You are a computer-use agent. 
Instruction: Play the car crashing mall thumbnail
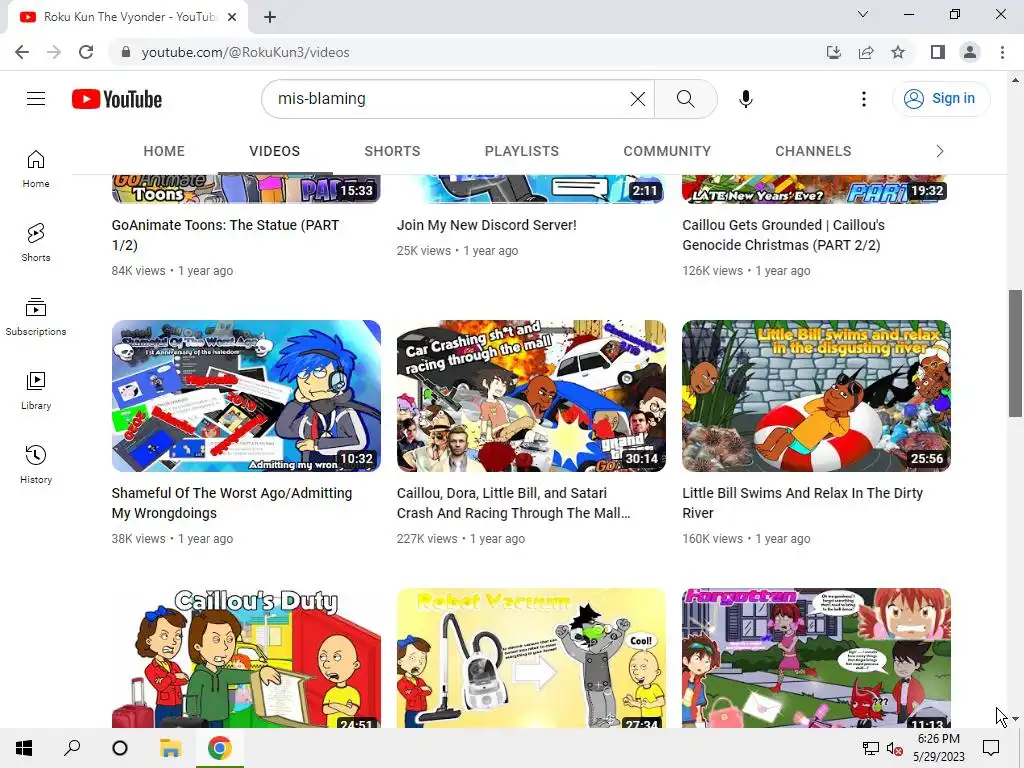(531, 396)
